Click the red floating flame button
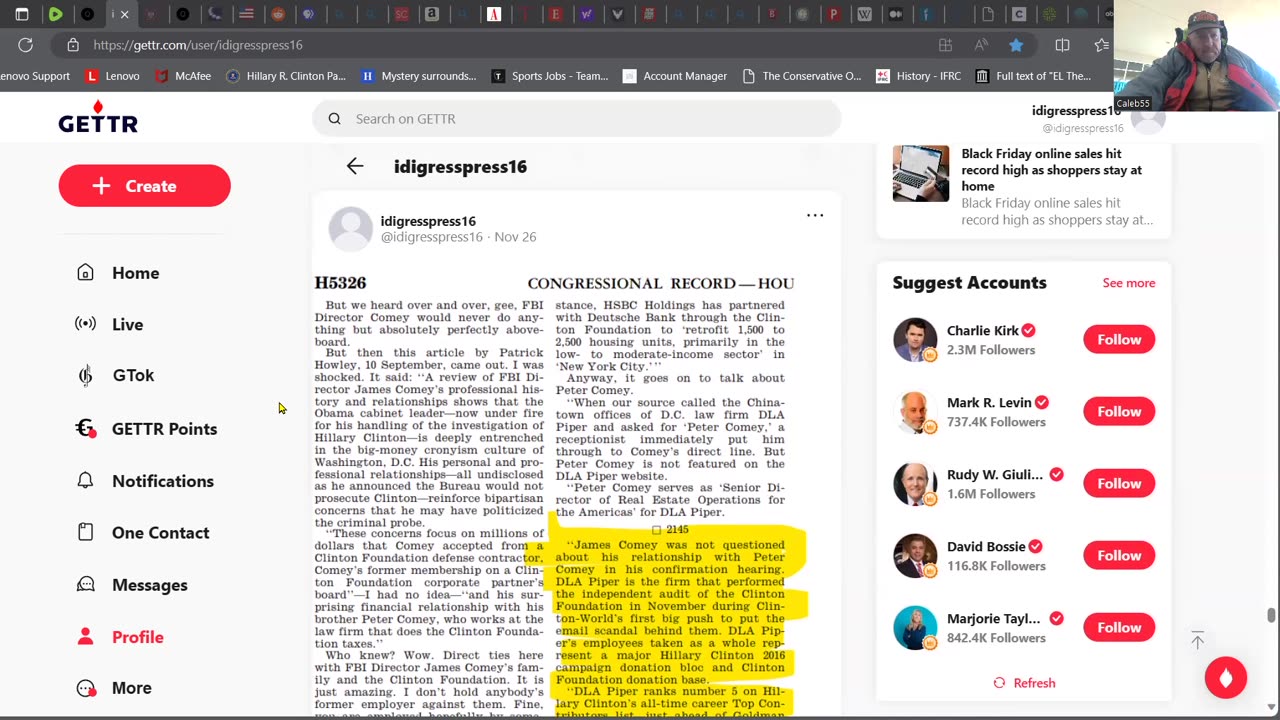 [x=1226, y=677]
